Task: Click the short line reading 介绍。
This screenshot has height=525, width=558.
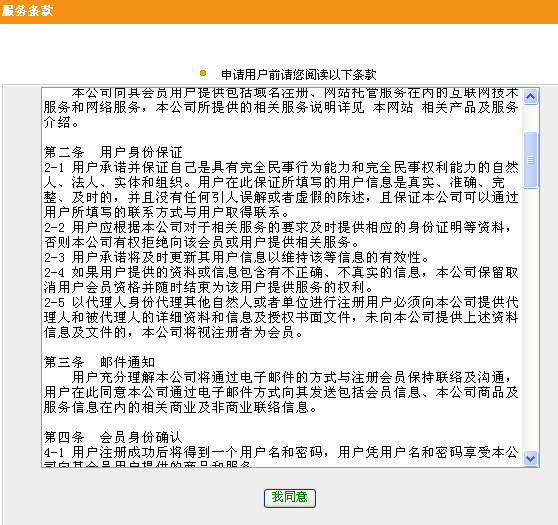Action: coord(61,122)
